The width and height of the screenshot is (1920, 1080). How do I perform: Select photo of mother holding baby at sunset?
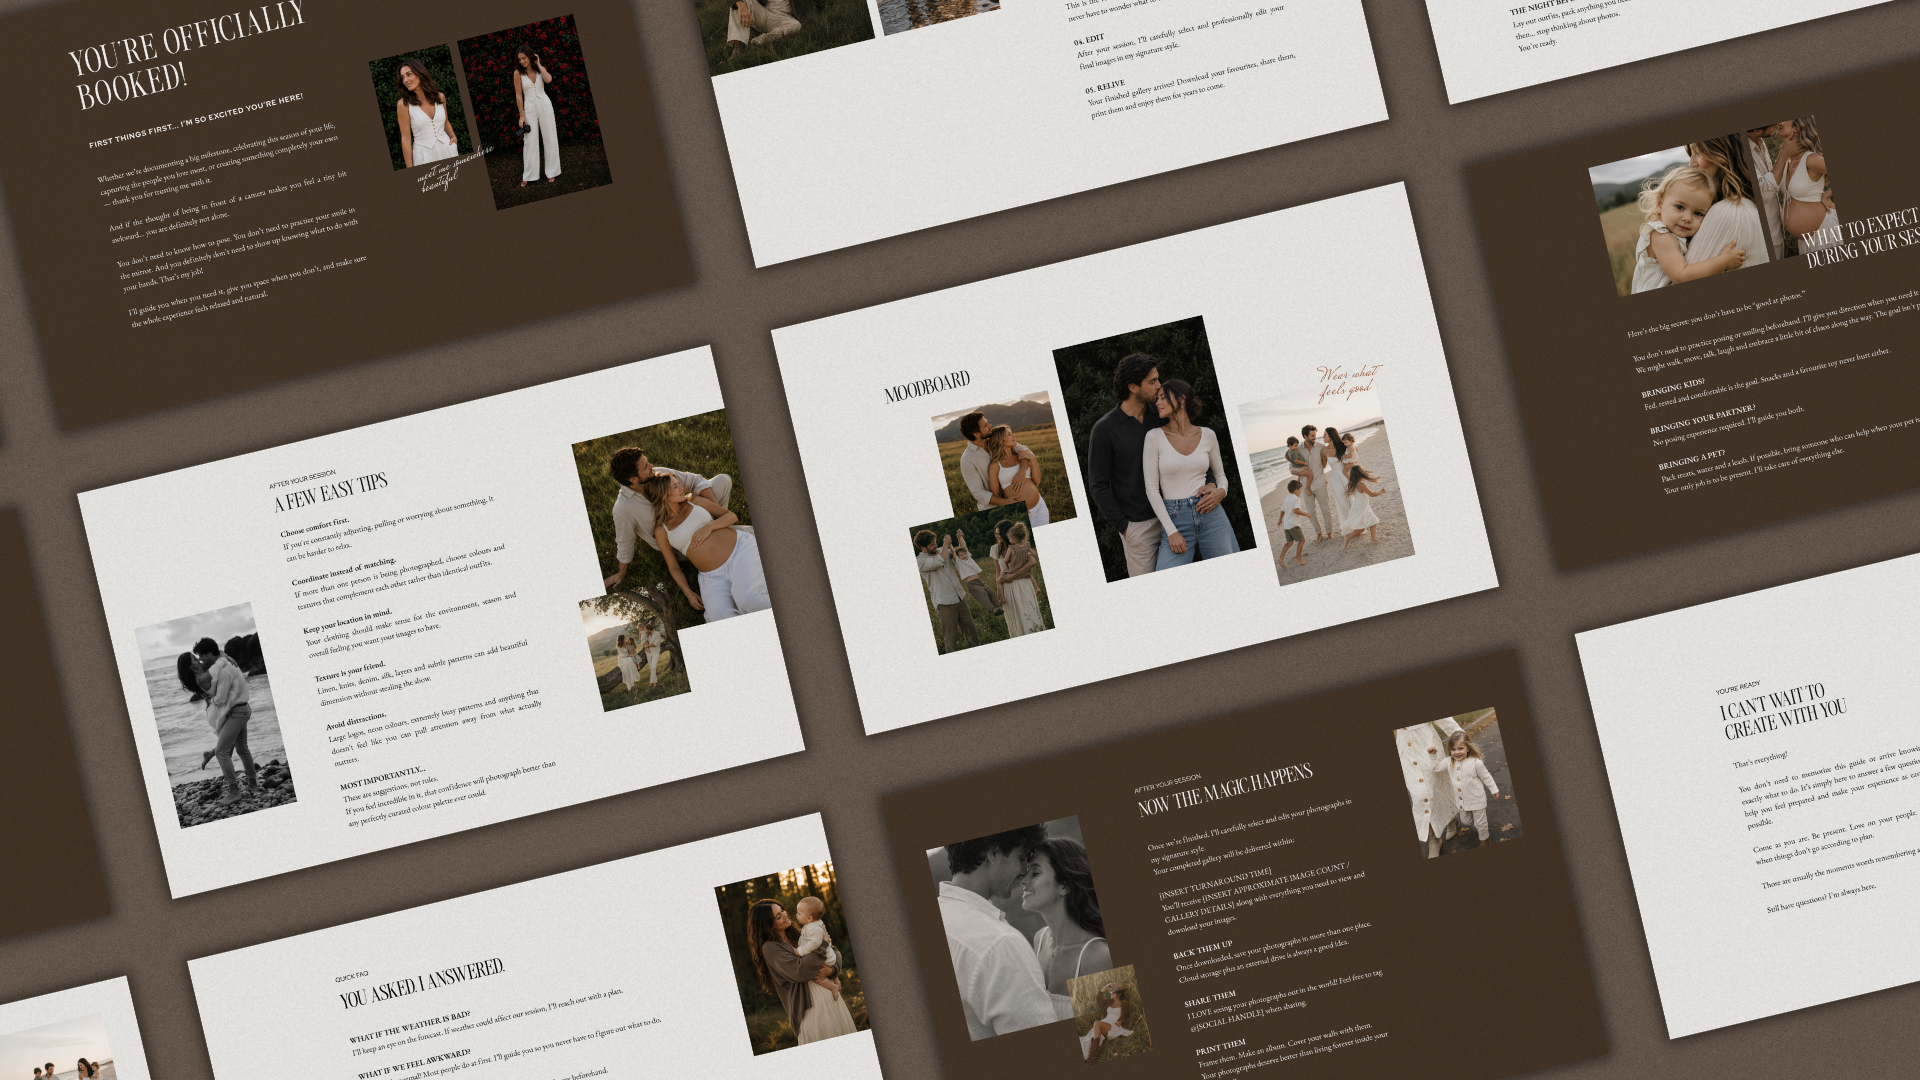pos(792,957)
